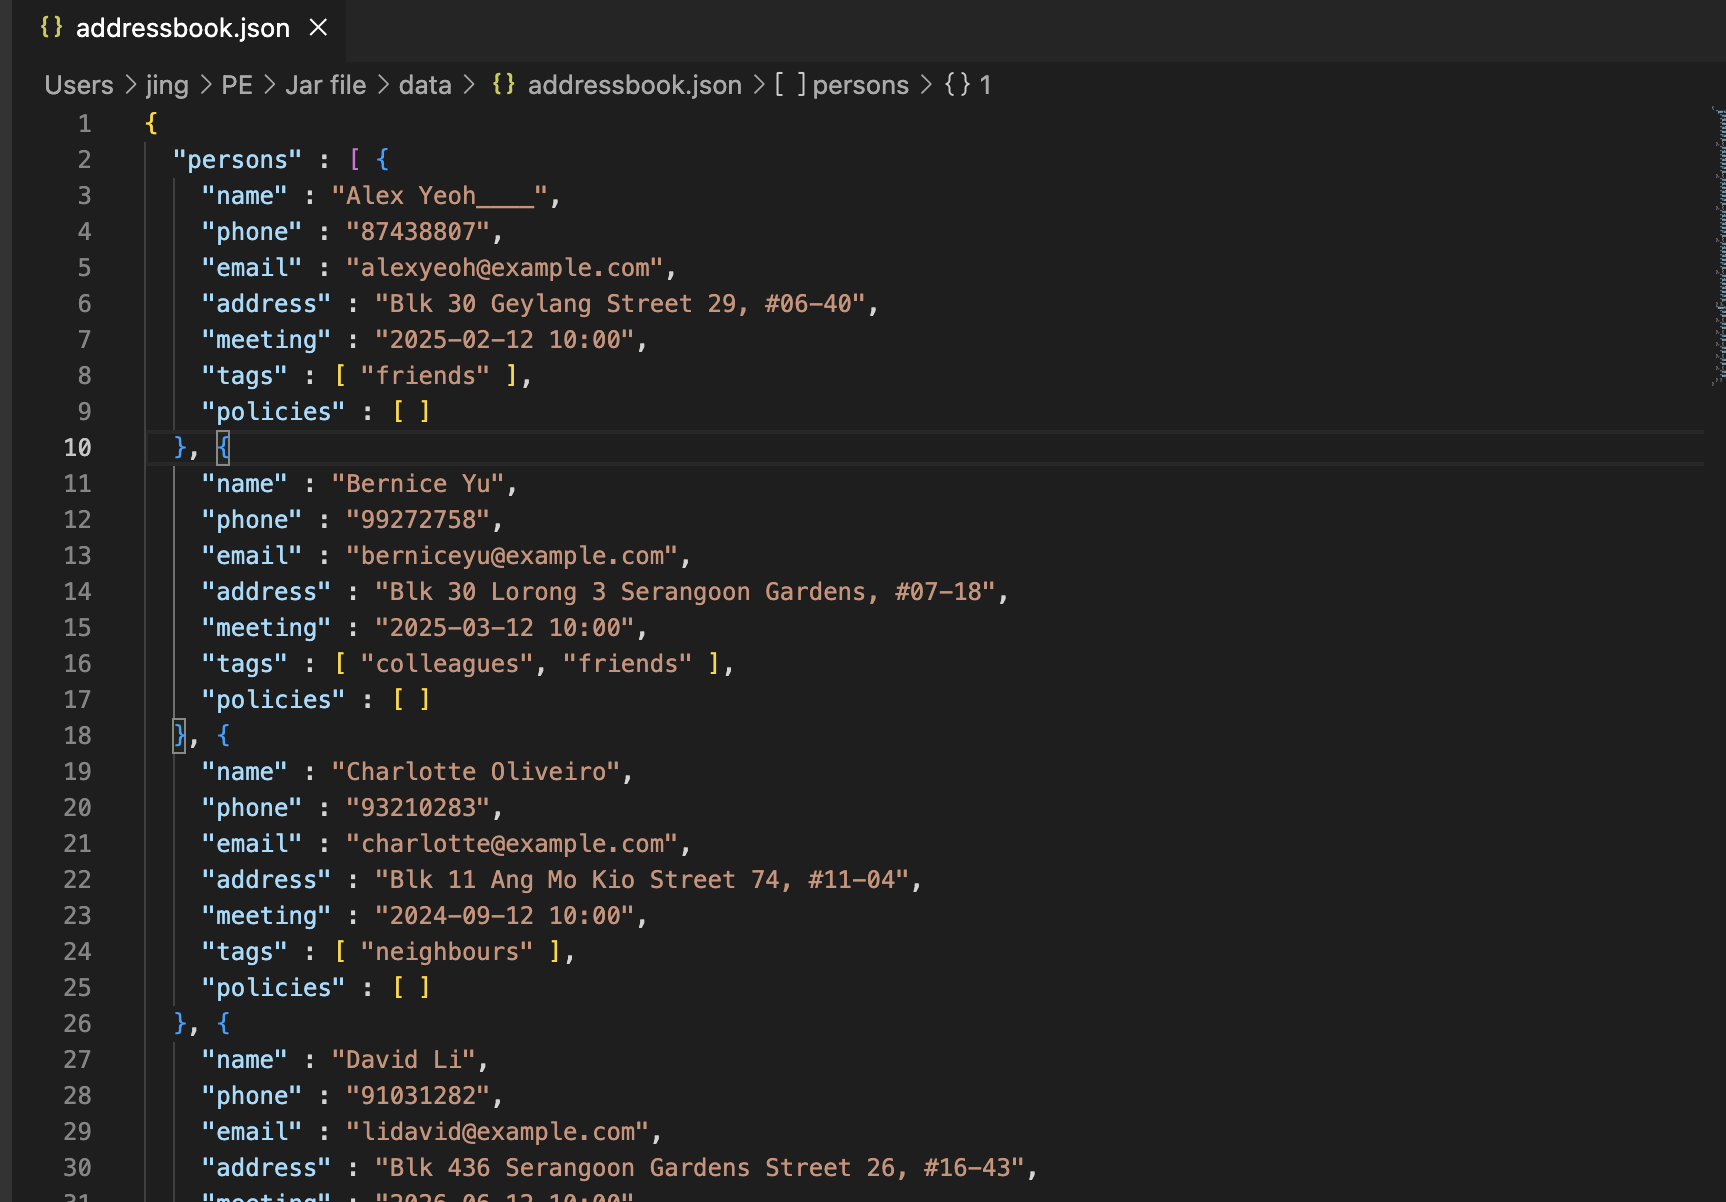Click the "Bernice Yu" name value
Screen dimensions: 1726x1202
[x=418, y=484]
